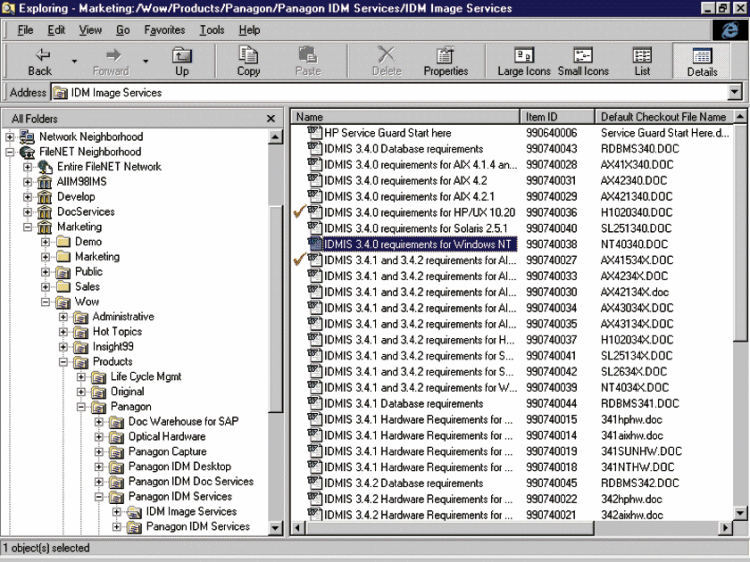
Task: Select the Develop library icon
Action: click(45, 197)
